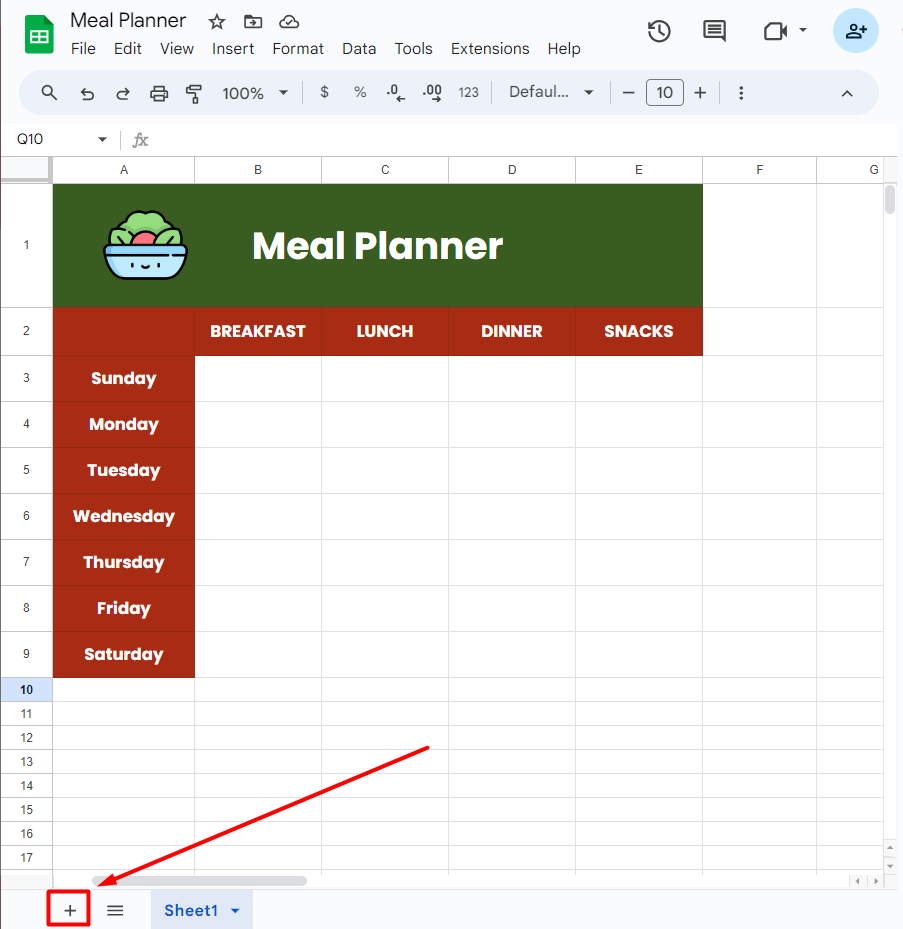Select the DINNER header cell
This screenshot has height=929, width=903.
512,331
